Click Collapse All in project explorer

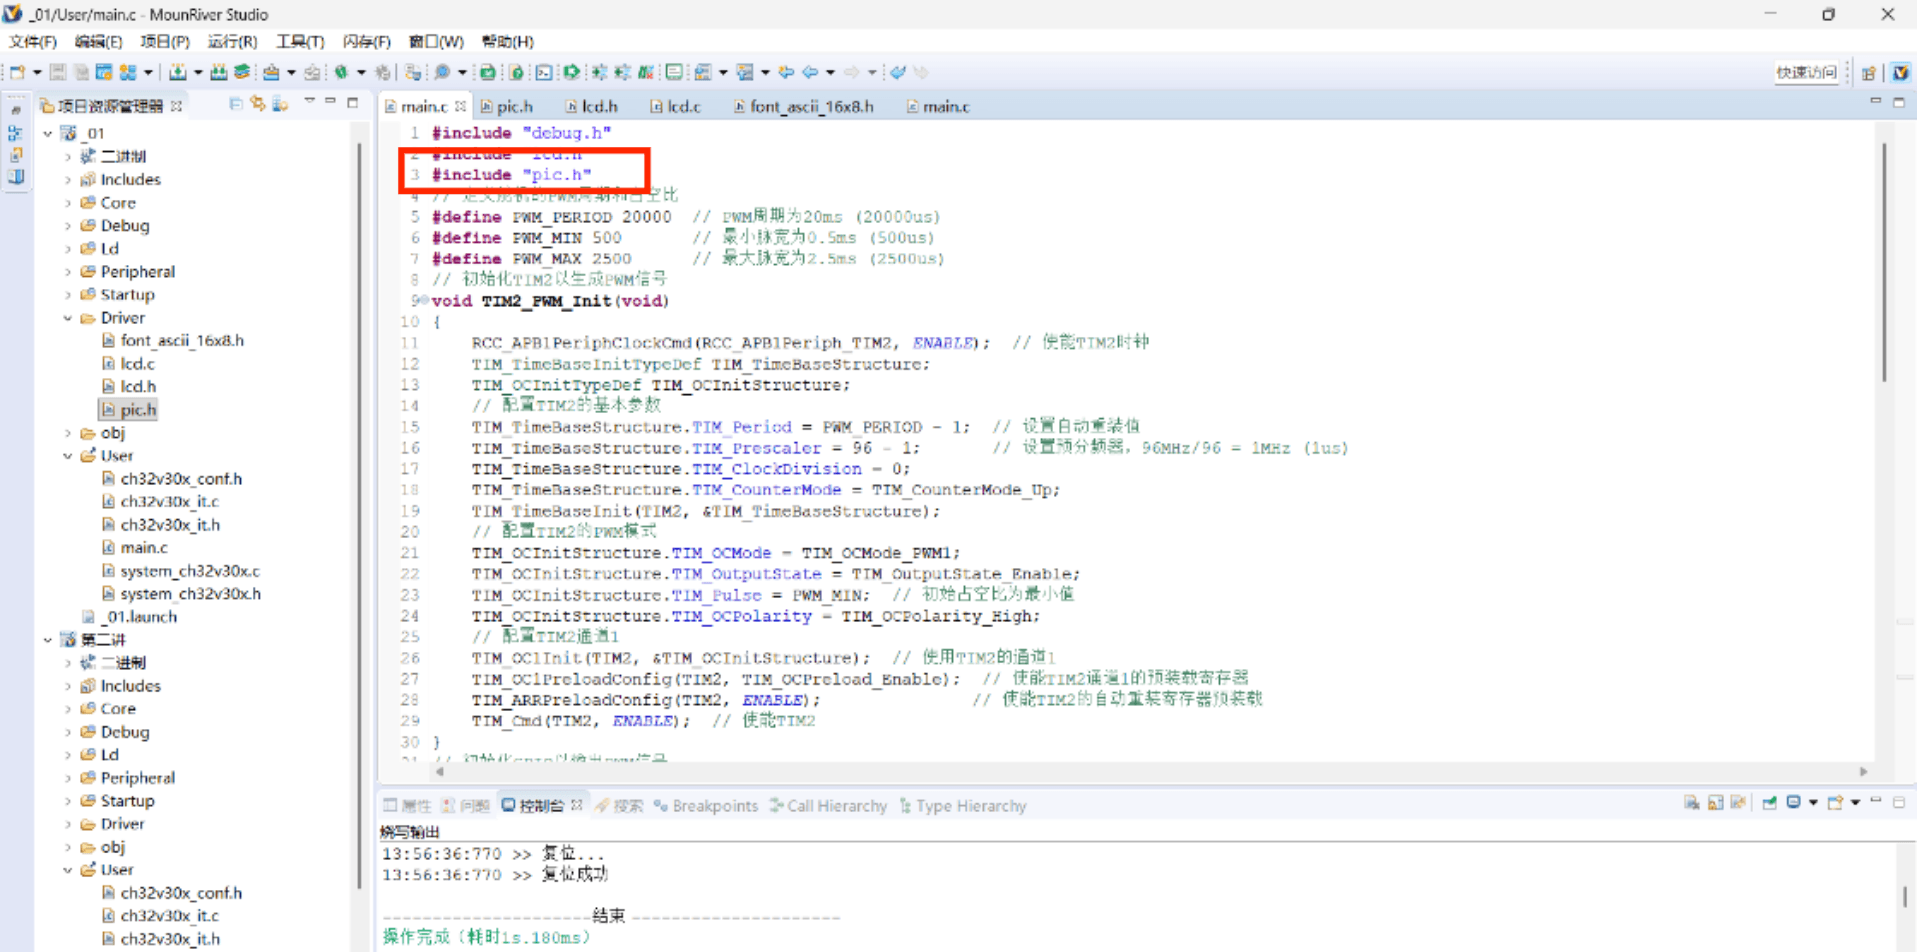(x=236, y=104)
